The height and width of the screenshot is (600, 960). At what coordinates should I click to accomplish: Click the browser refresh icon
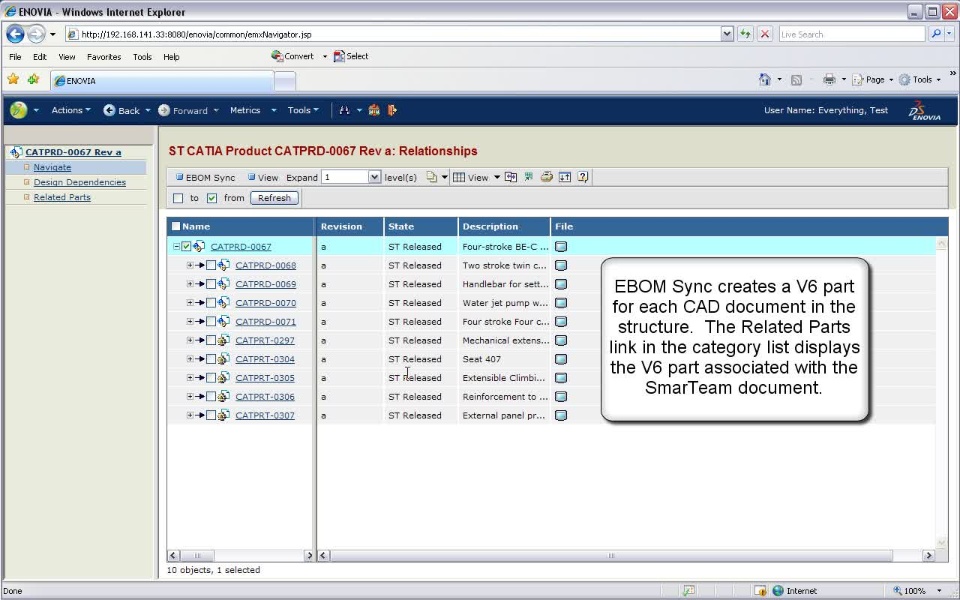tap(745, 34)
